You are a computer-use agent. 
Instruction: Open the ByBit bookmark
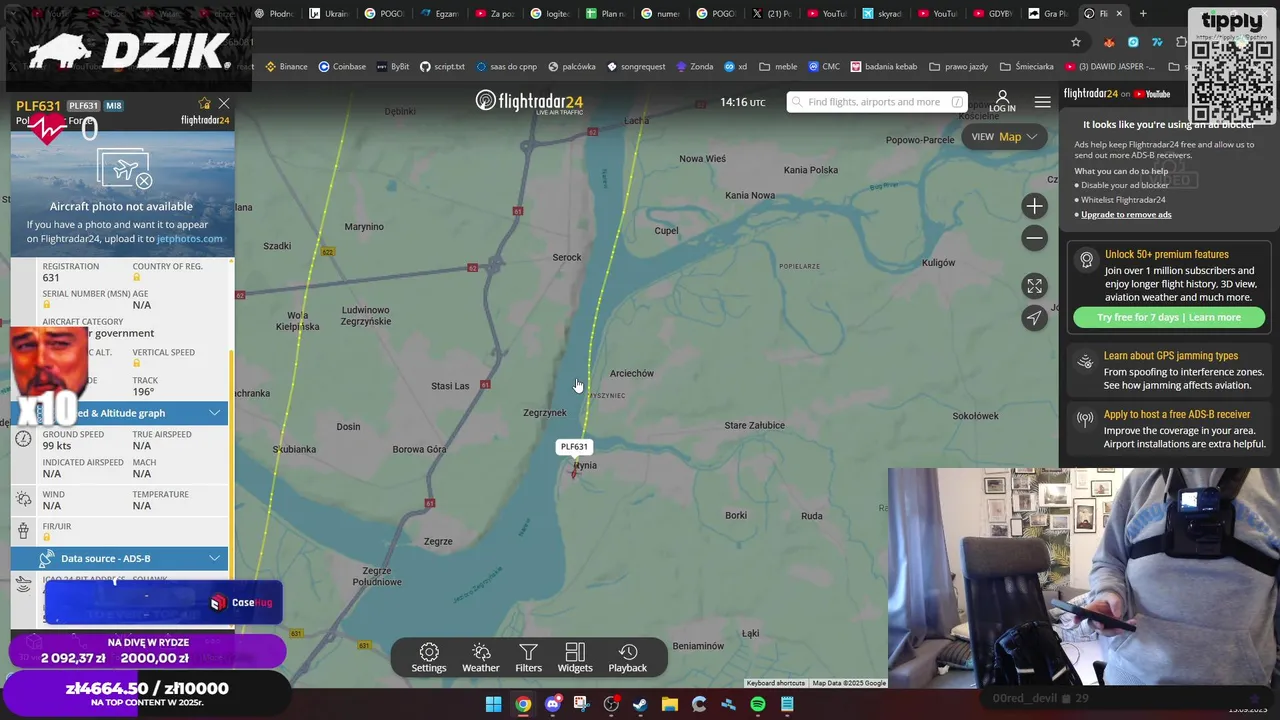[392, 67]
